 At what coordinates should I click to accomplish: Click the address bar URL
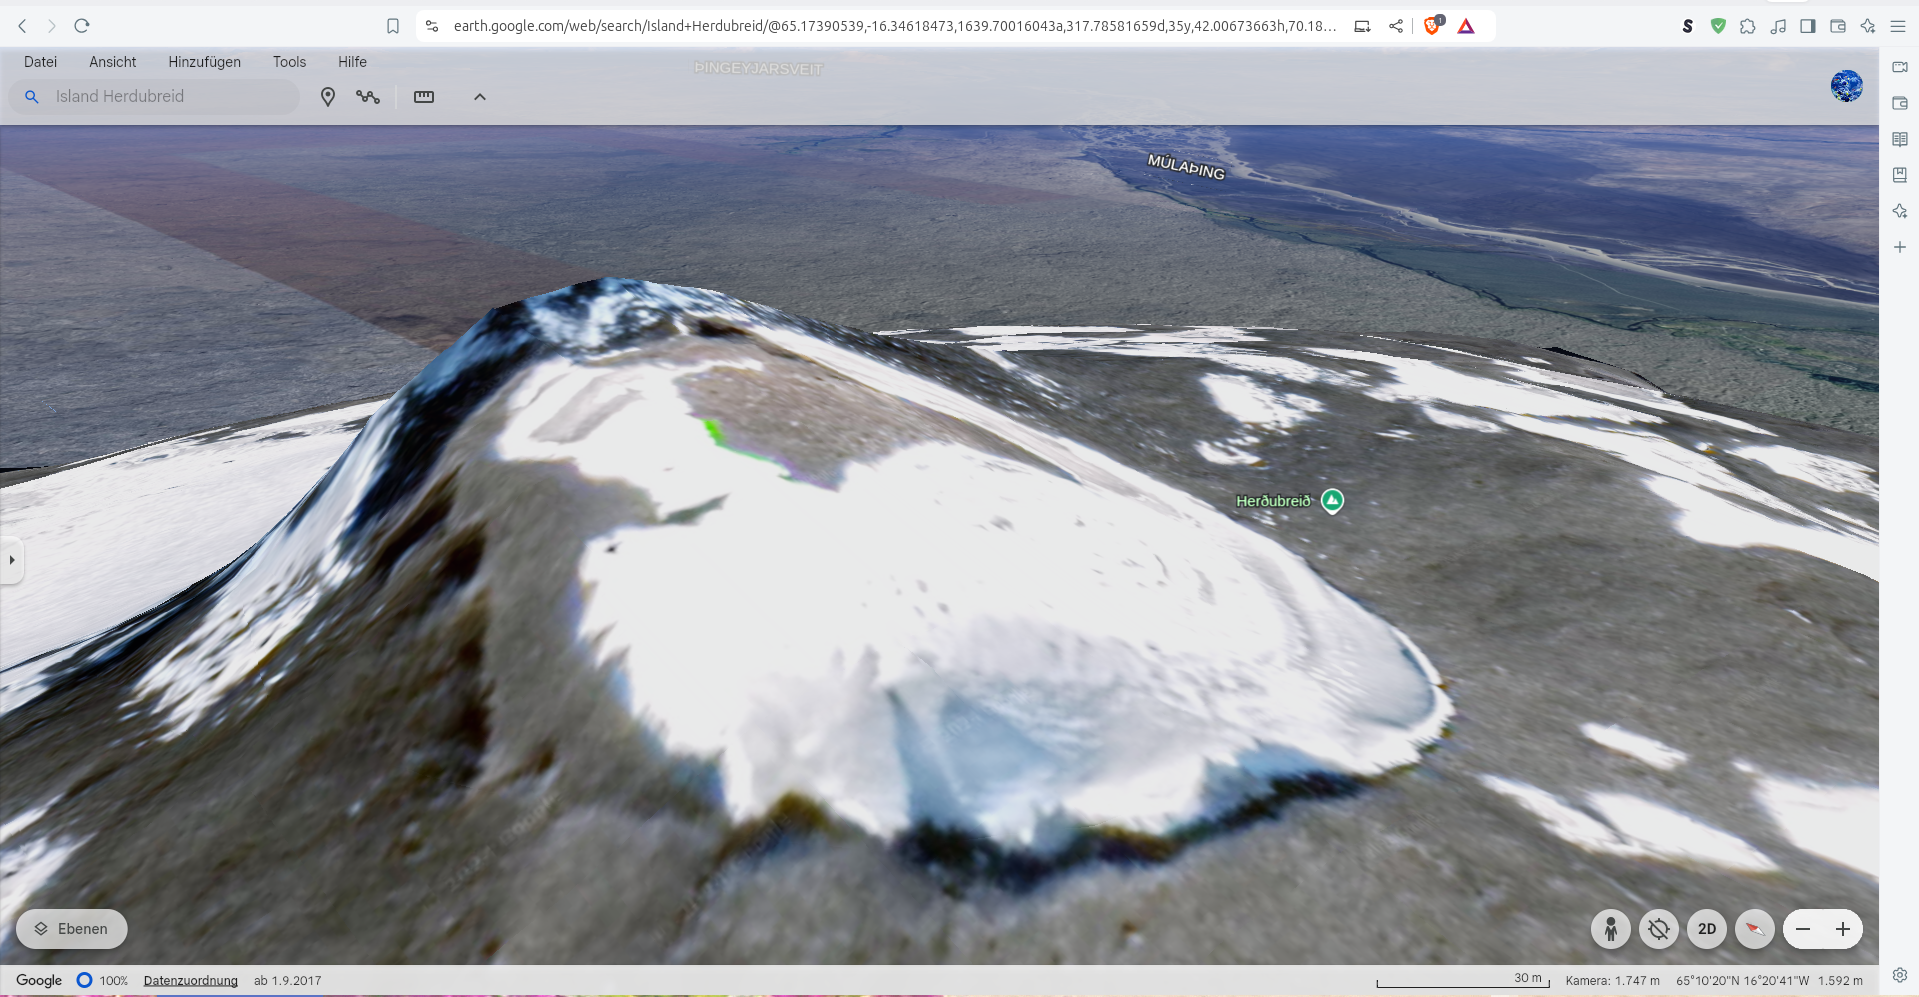pyautogui.click(x=894, y=26)
